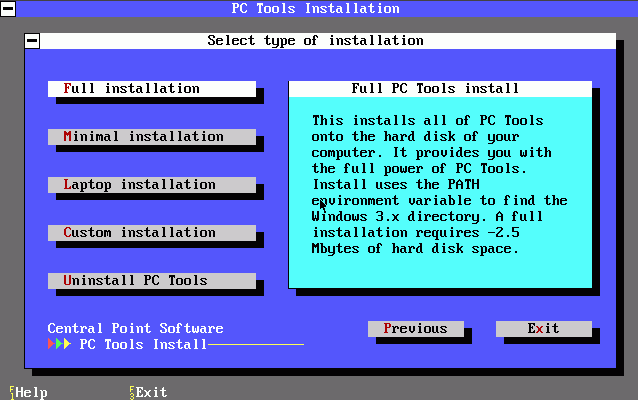The image size is (638, 400).
Task: Select Minimal installation button
Action: click(x=152, y=137)
